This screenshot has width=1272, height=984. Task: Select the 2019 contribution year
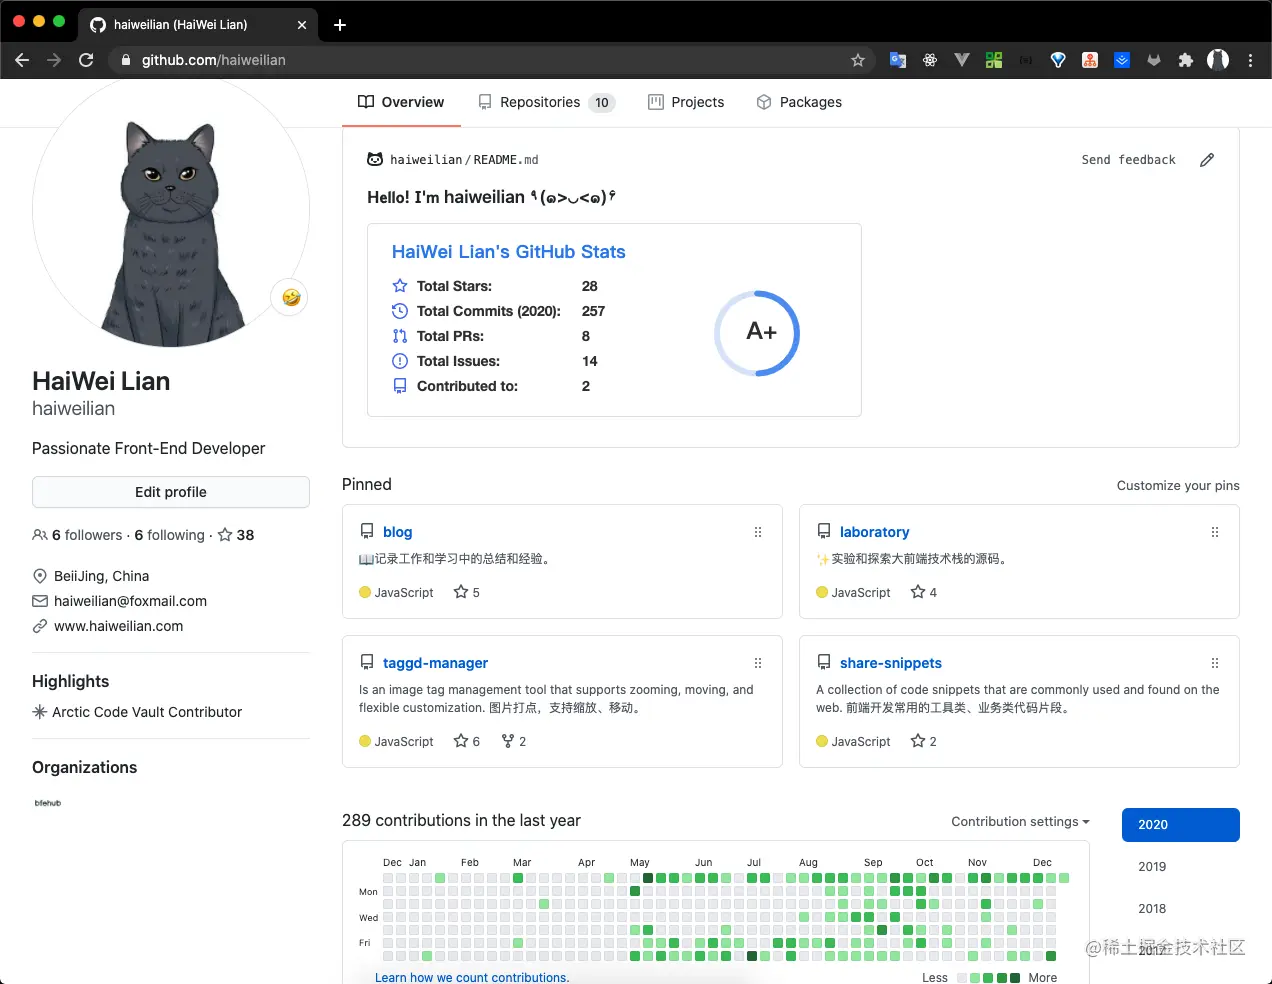[x=1152, y=867]
